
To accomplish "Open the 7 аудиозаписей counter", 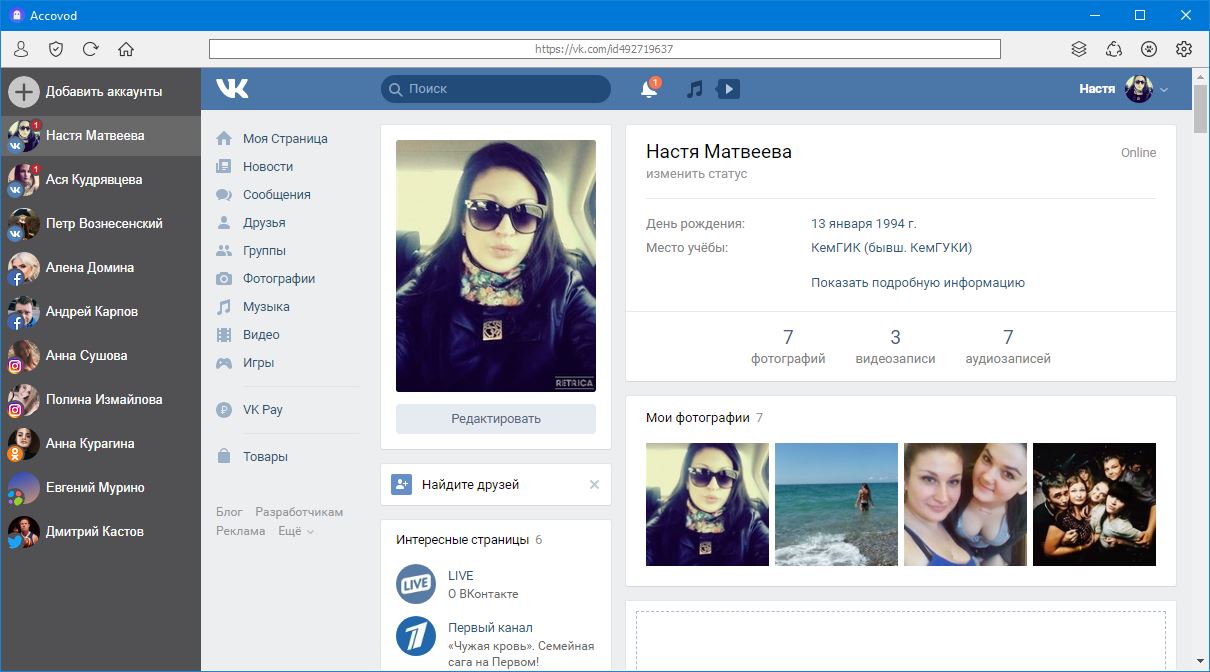I will click(1008, 346).
